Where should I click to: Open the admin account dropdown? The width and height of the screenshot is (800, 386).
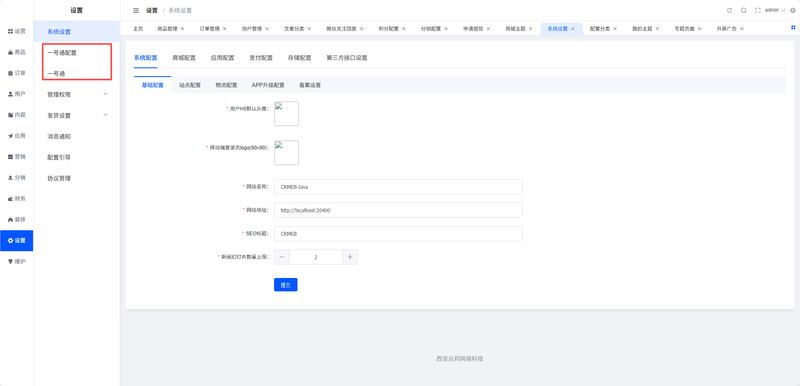[774, 10]
